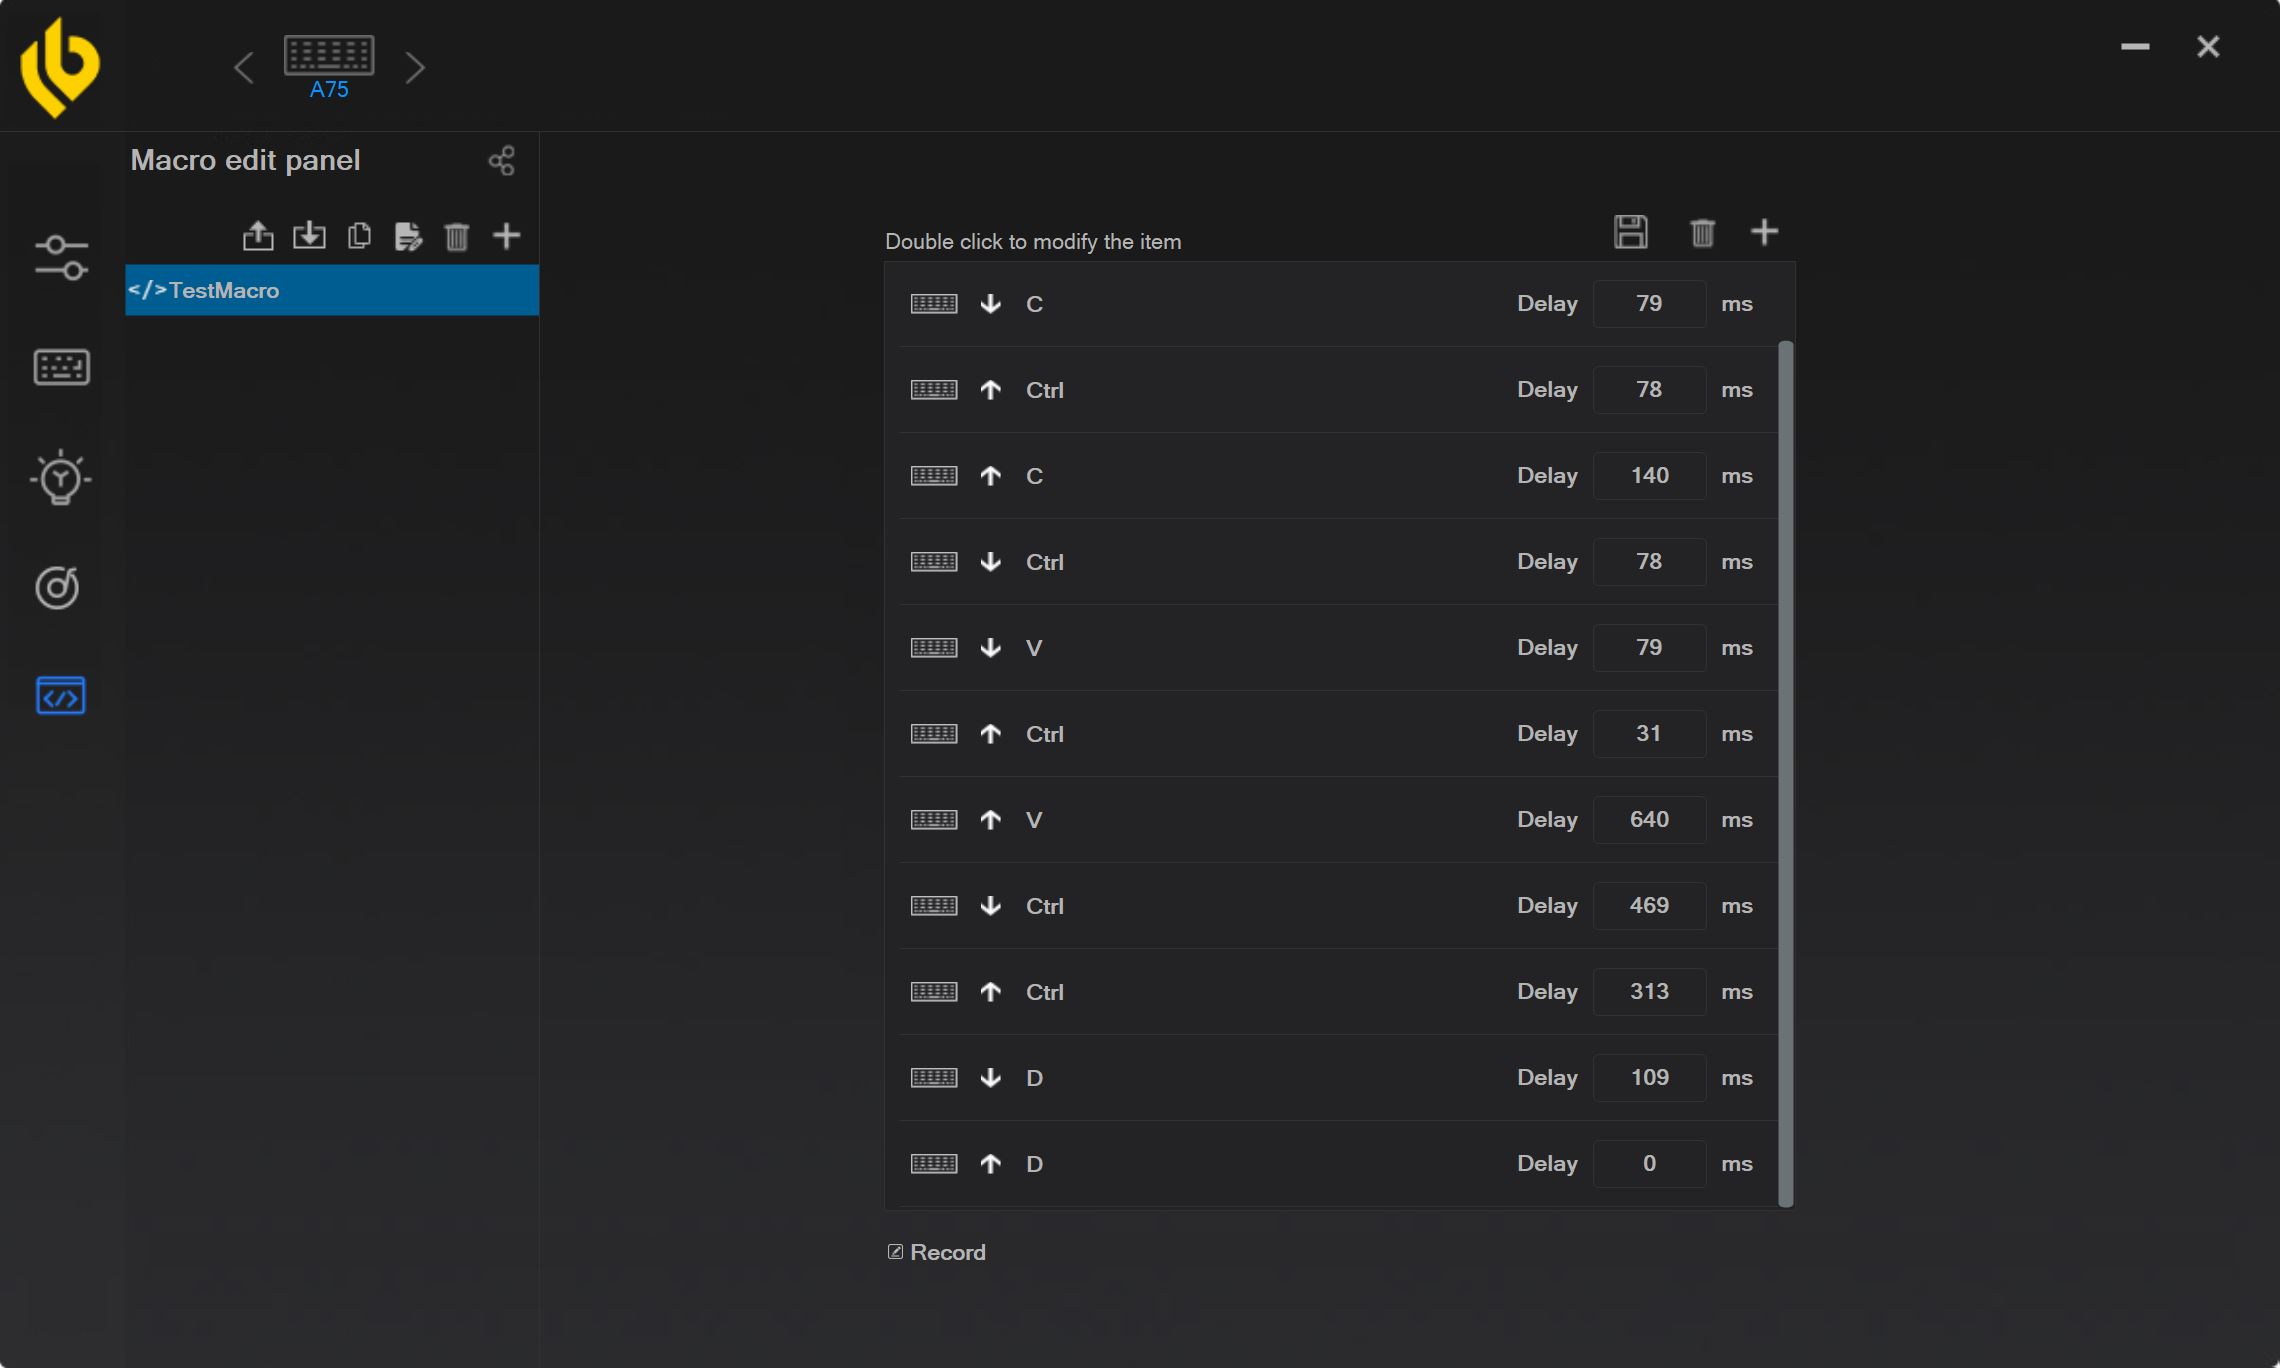
Task: Go to previous device with left chevron
Action: point(243,68)
